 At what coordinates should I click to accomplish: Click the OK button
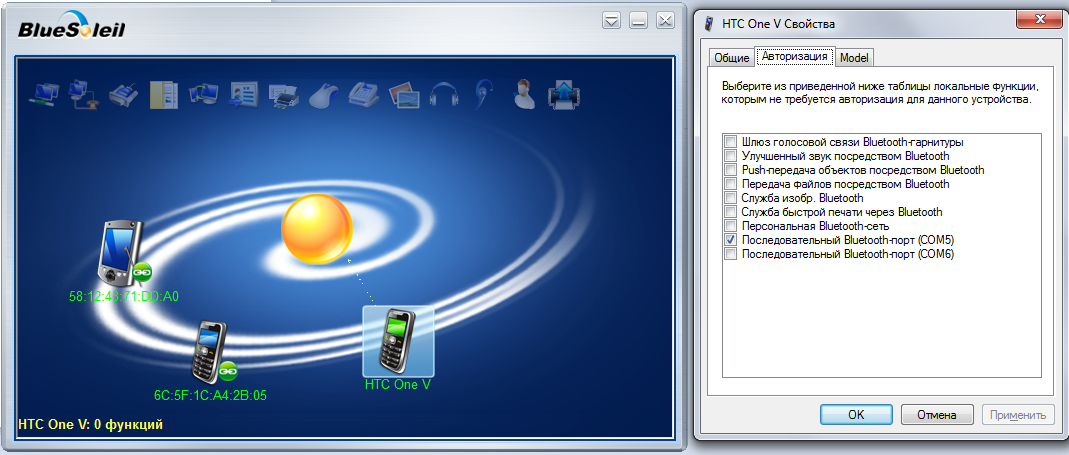856,414
